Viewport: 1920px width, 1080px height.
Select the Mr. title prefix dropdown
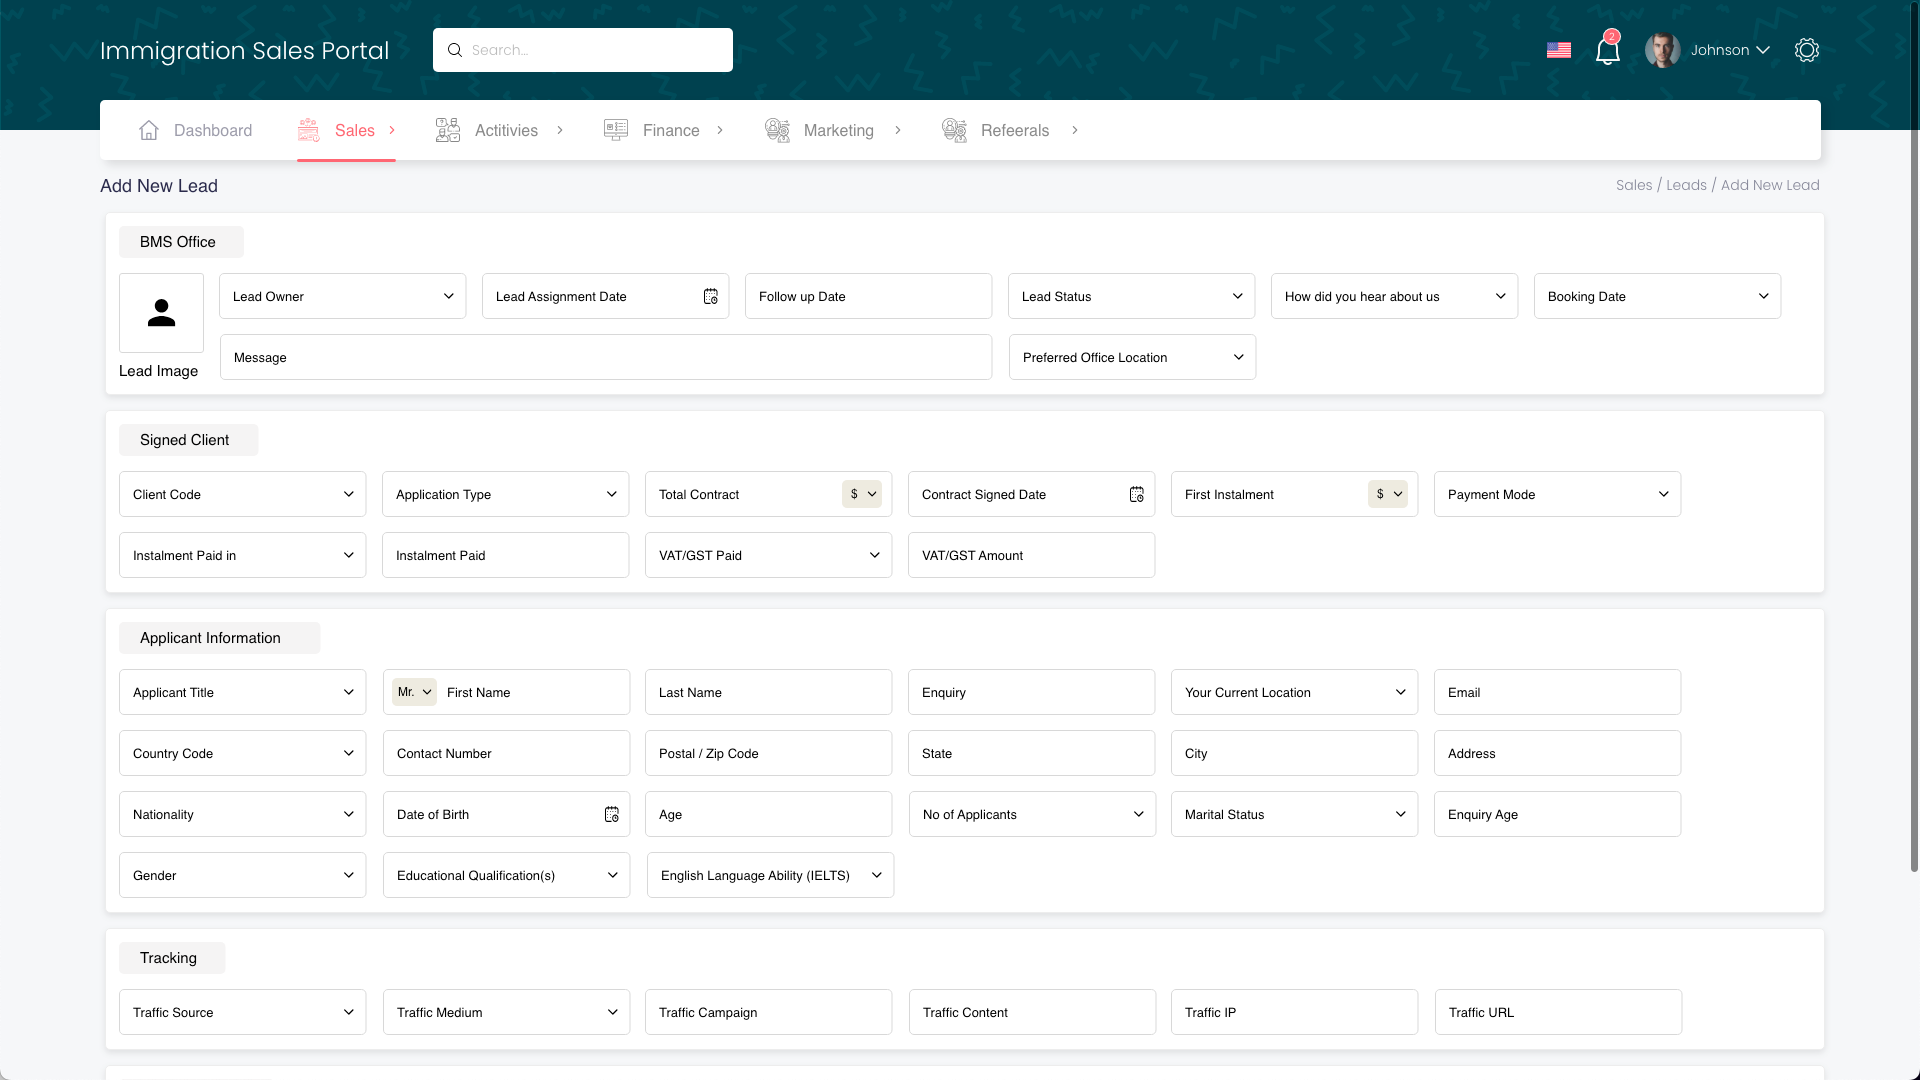coord(414,692)
